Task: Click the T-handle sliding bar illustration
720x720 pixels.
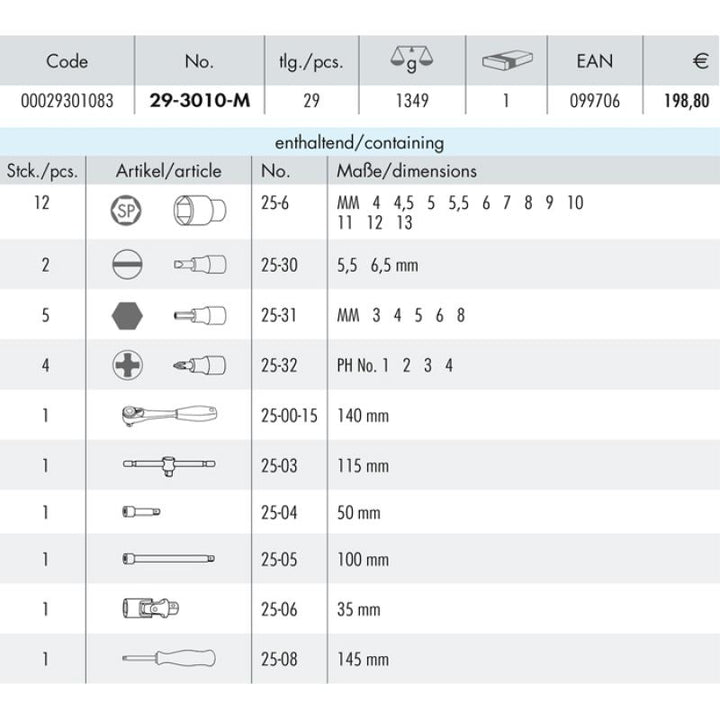Action: (x=167, y=463)
